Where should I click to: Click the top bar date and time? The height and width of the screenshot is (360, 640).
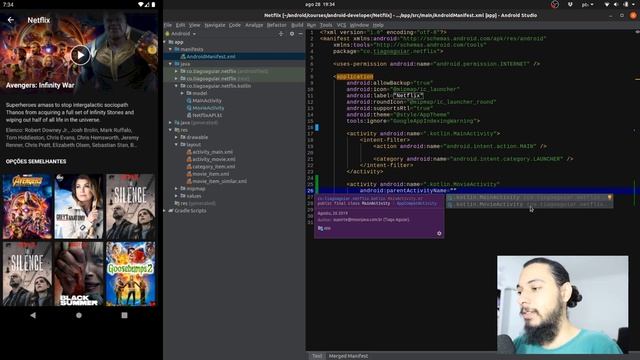click(x=320, y=4)
